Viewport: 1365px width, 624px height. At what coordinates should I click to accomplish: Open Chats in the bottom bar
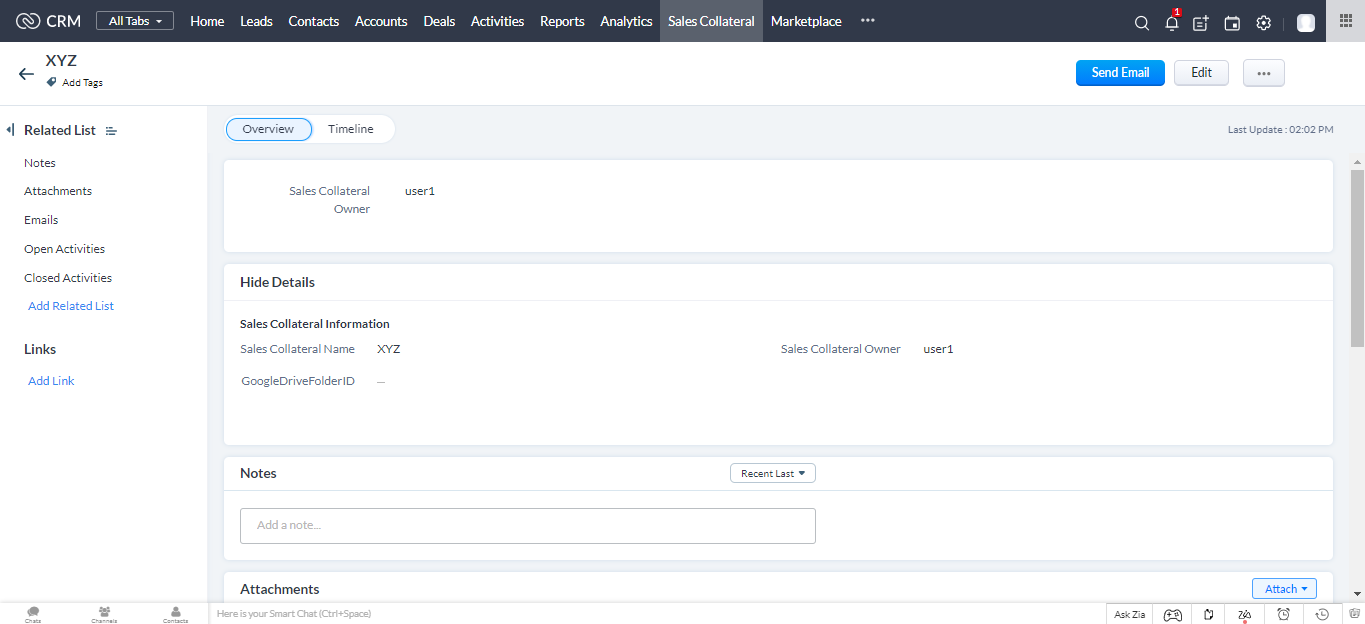[x=33, y=614]
